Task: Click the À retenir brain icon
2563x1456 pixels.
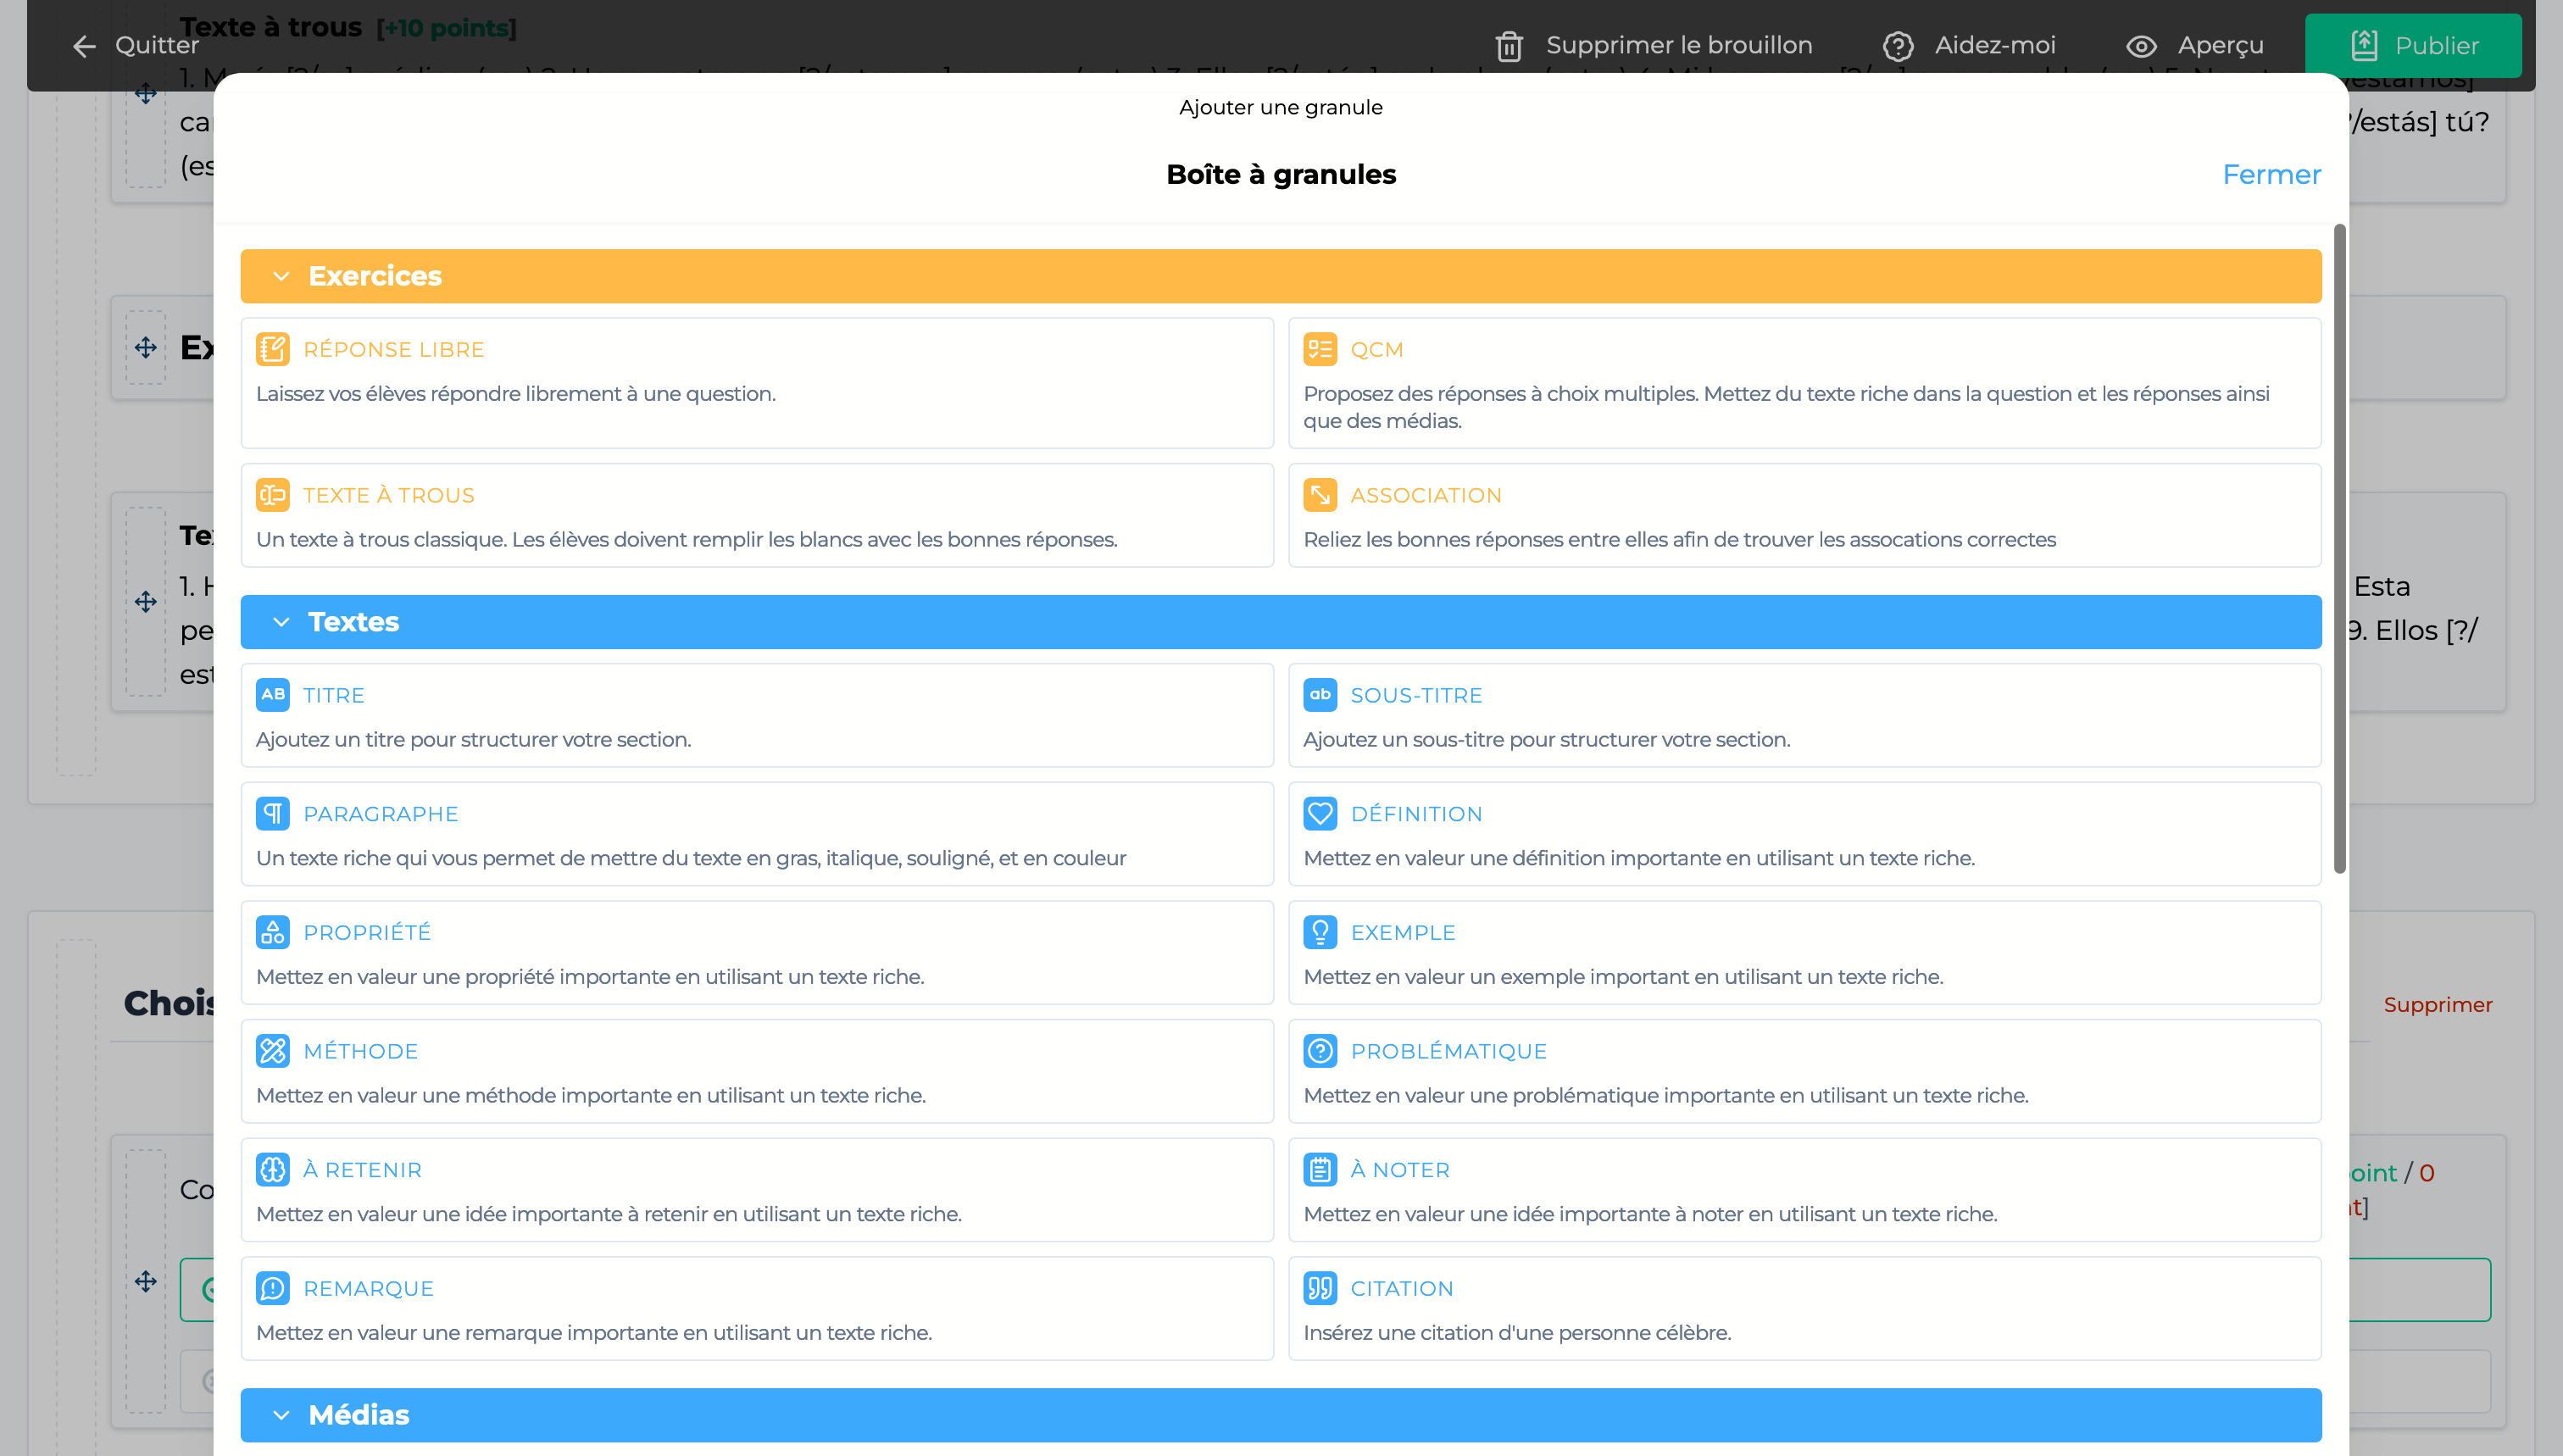Action: tap(272, 1170)
